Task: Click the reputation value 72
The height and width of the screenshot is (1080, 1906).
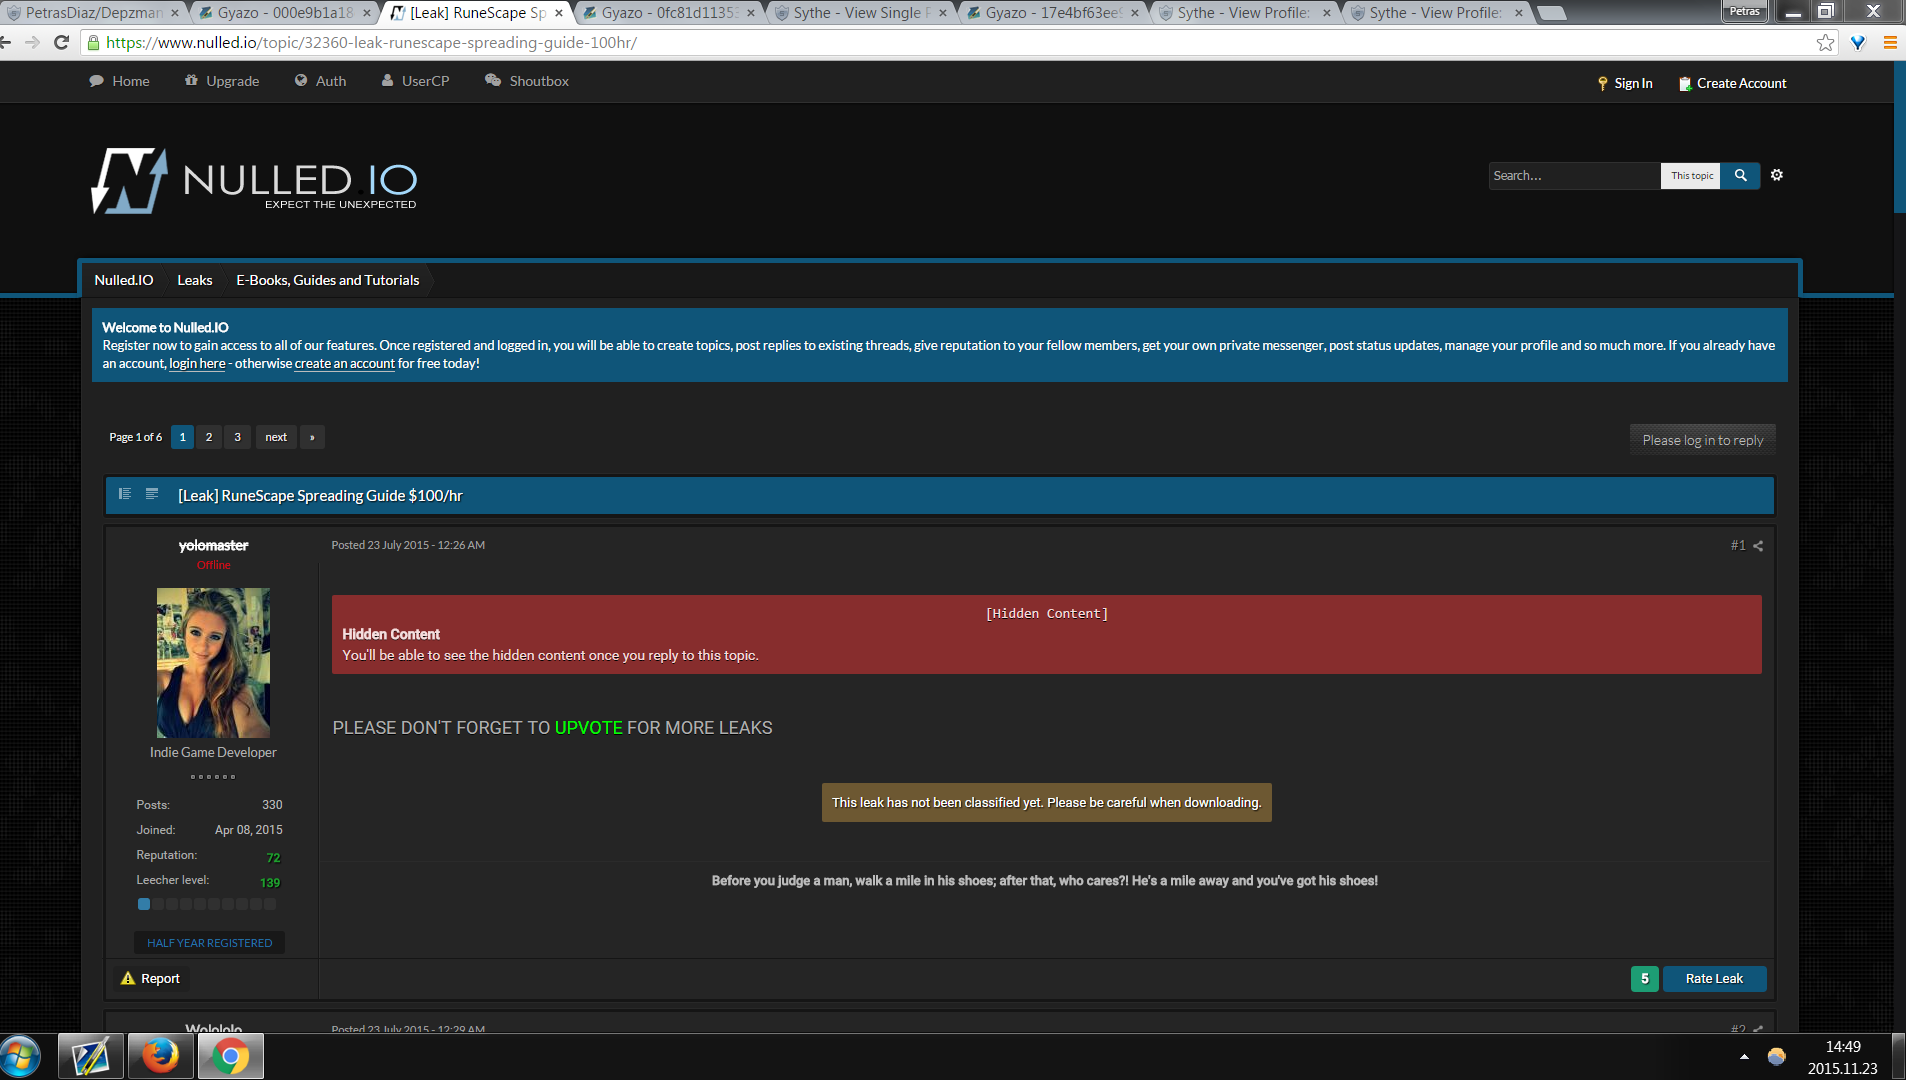Action: [x=273, y=858]
